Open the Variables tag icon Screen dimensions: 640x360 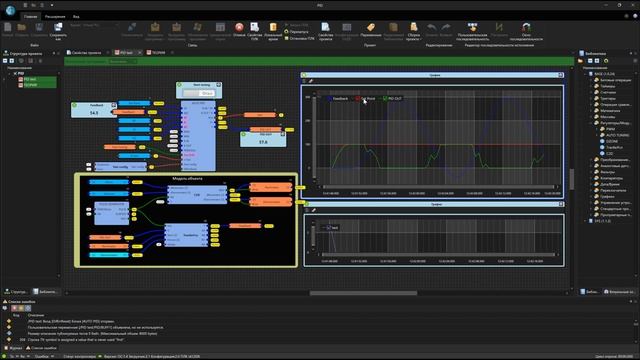[371, 27]
